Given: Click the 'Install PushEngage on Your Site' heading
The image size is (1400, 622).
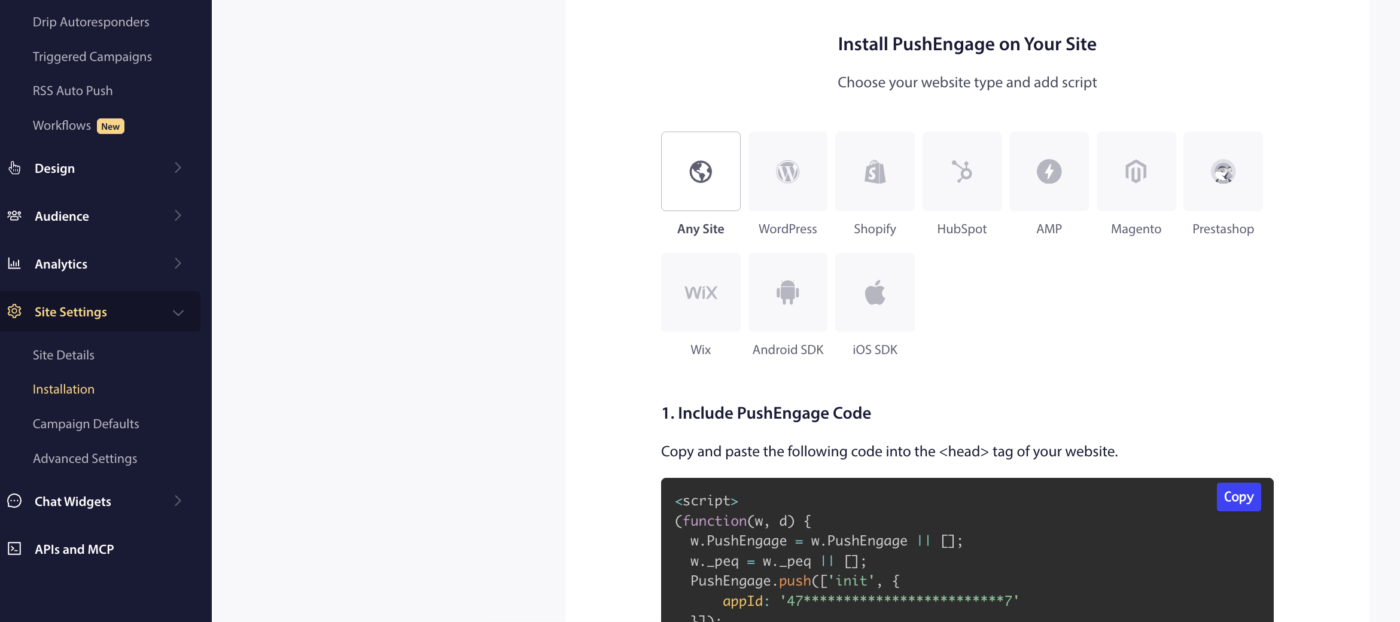Looking at the screenshot, I should (967, 44).
